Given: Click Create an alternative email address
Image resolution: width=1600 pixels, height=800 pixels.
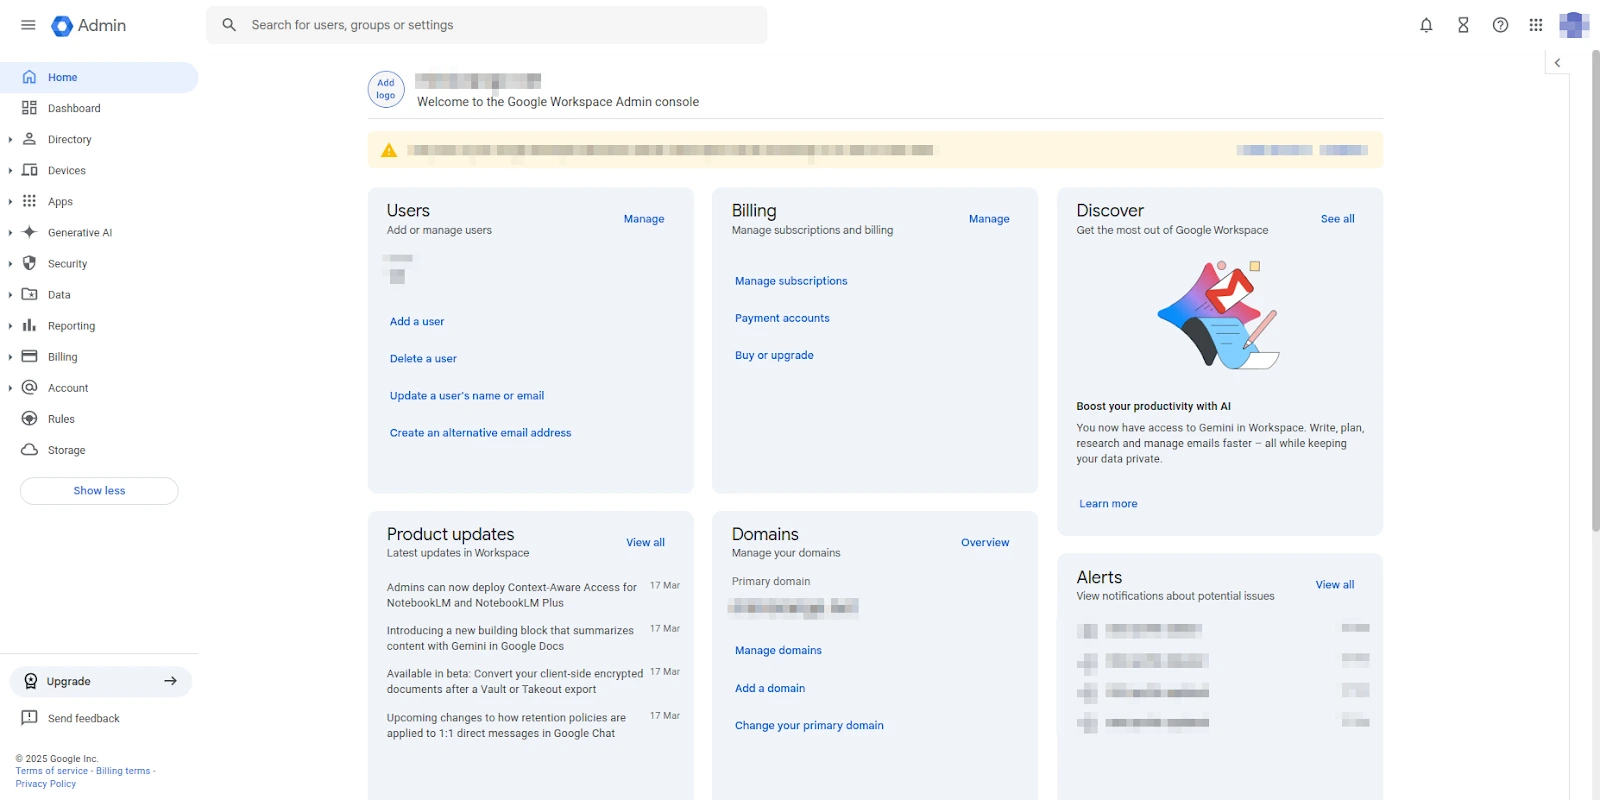Looking at the screenshot, I should (x=480, y=433).
